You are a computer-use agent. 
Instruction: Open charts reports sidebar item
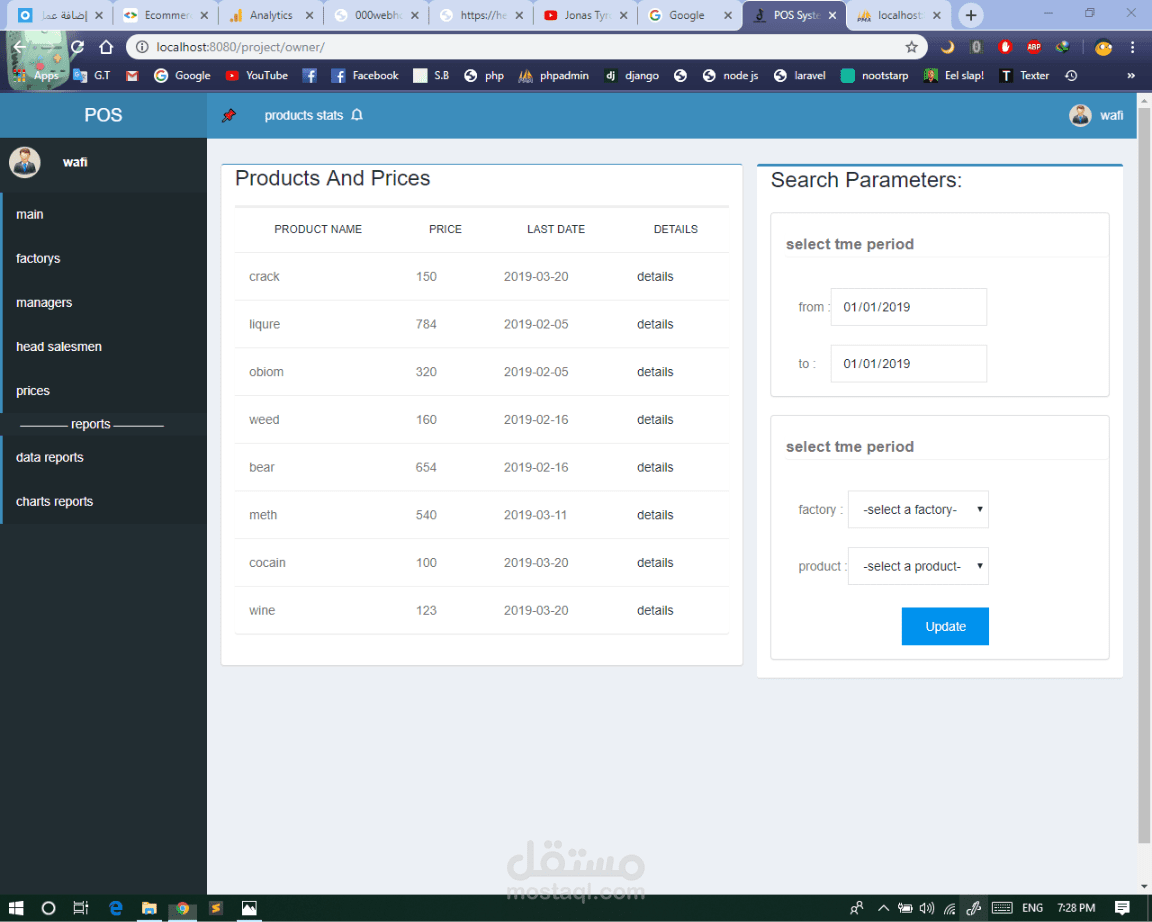pos(104,501)
